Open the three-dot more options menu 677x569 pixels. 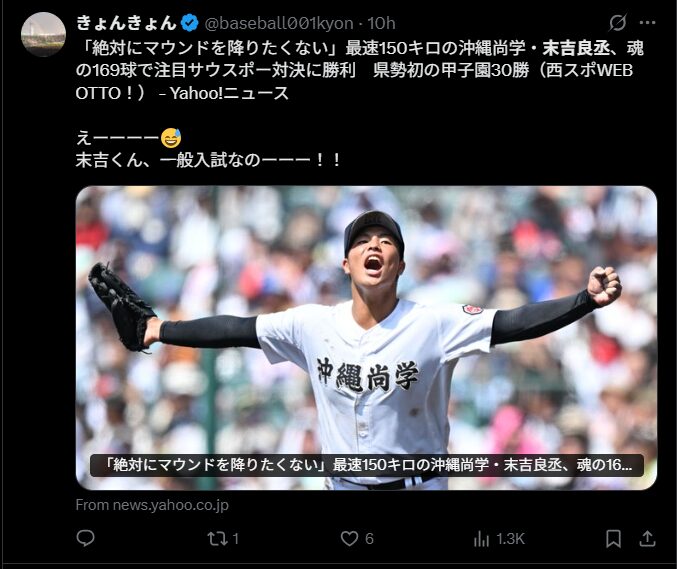tap(647, 23)
